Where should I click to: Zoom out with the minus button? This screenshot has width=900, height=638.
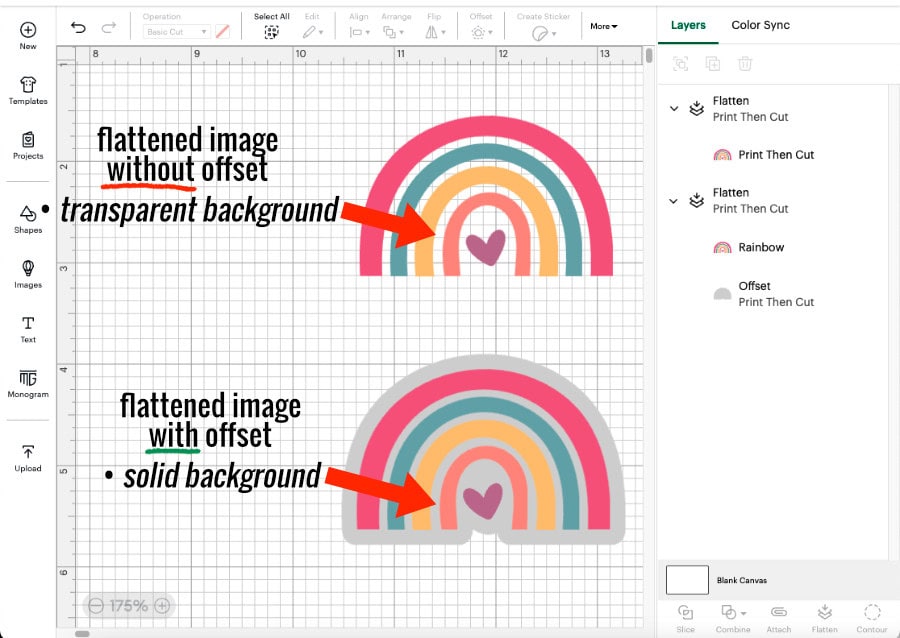point(96,606)
